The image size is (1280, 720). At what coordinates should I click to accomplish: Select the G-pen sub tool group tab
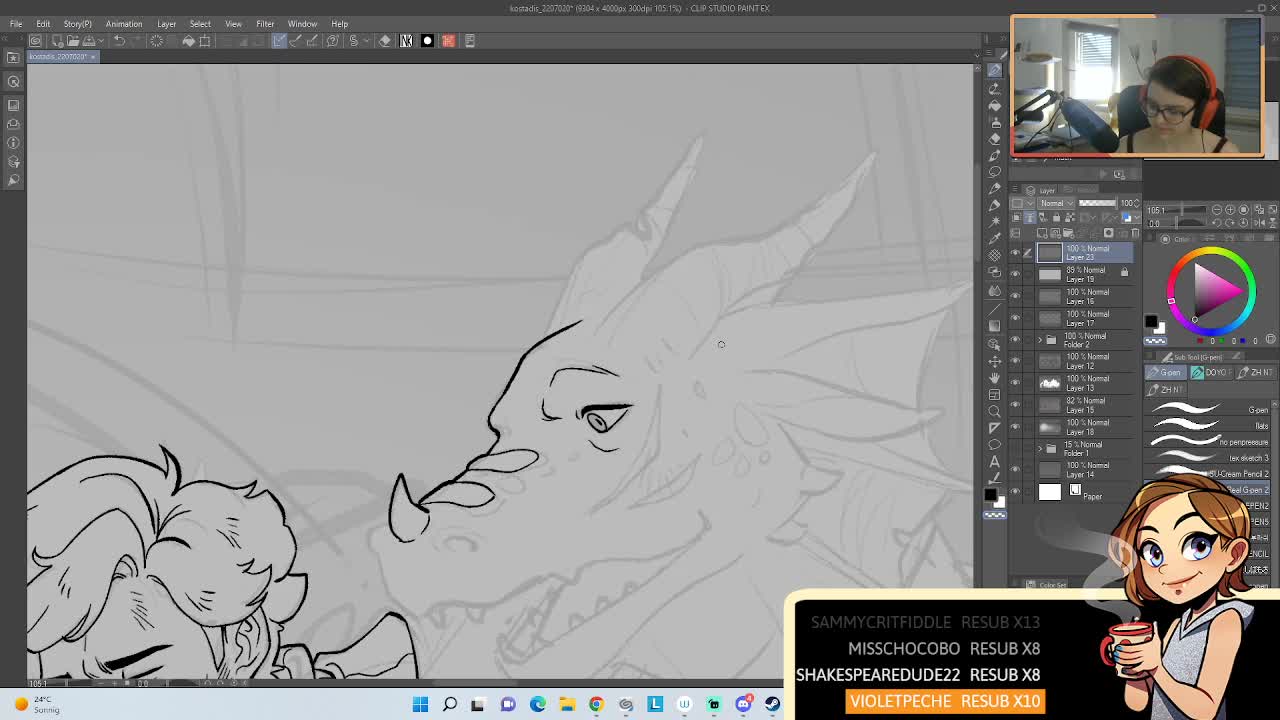(x=1165, y=372)
